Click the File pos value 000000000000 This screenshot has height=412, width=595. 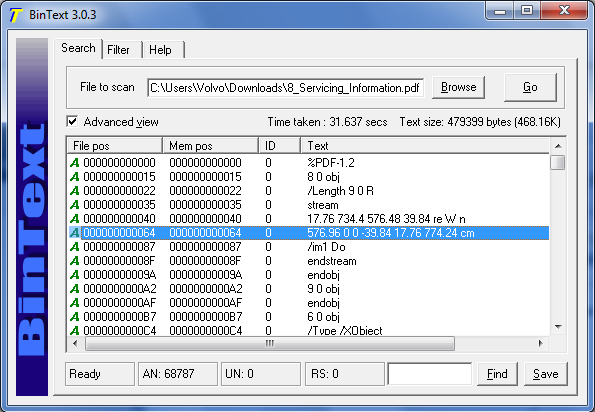119,163
